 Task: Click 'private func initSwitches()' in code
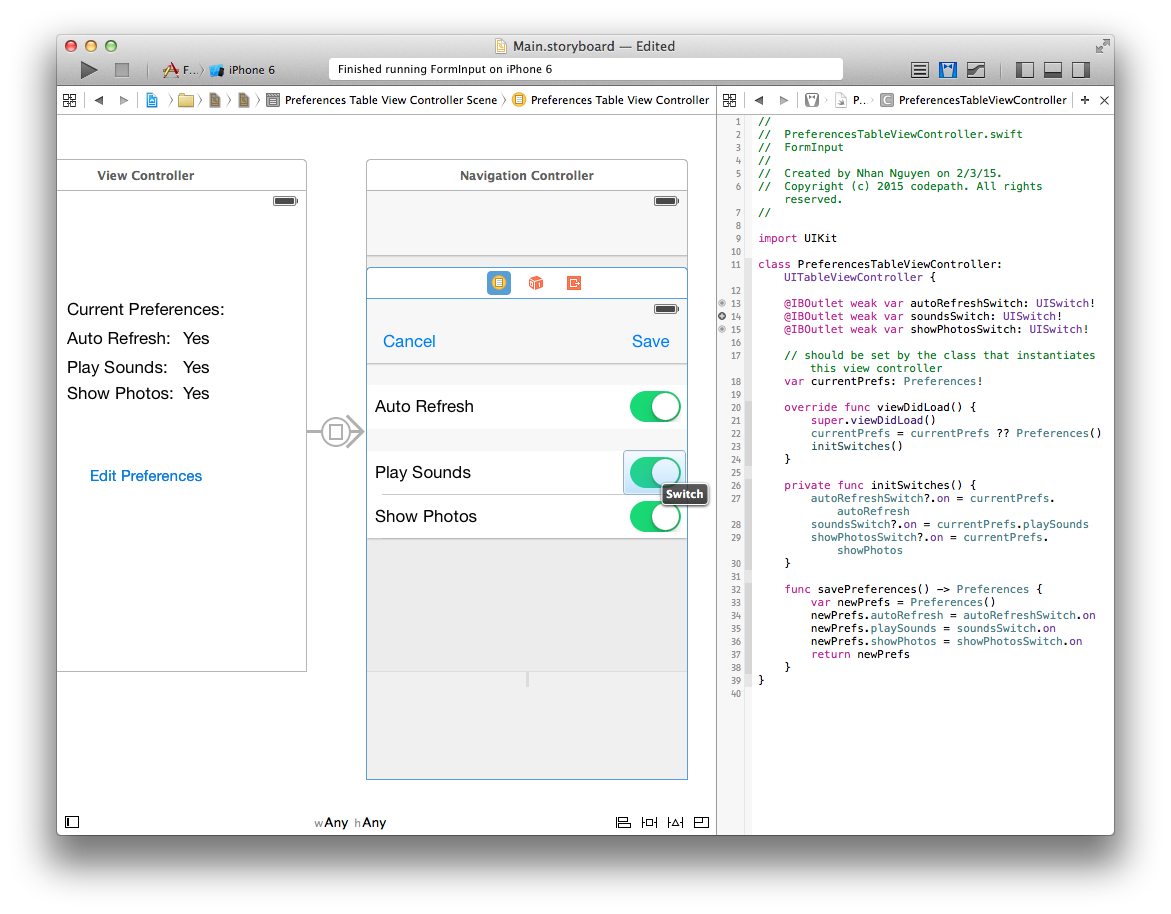pos(874,485)
